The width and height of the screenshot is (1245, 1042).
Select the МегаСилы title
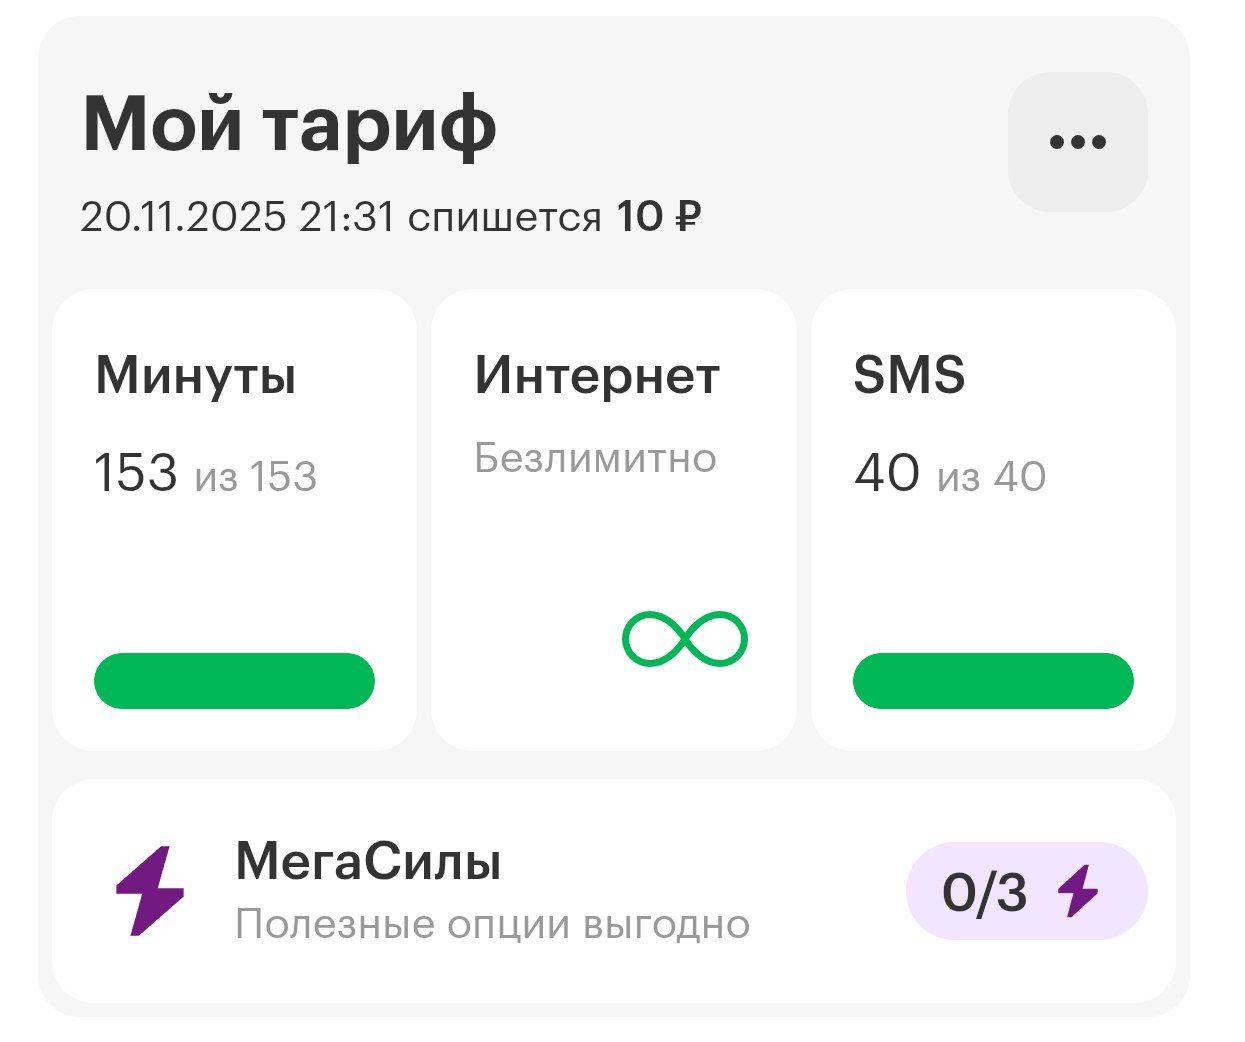[x=368, y=861]
